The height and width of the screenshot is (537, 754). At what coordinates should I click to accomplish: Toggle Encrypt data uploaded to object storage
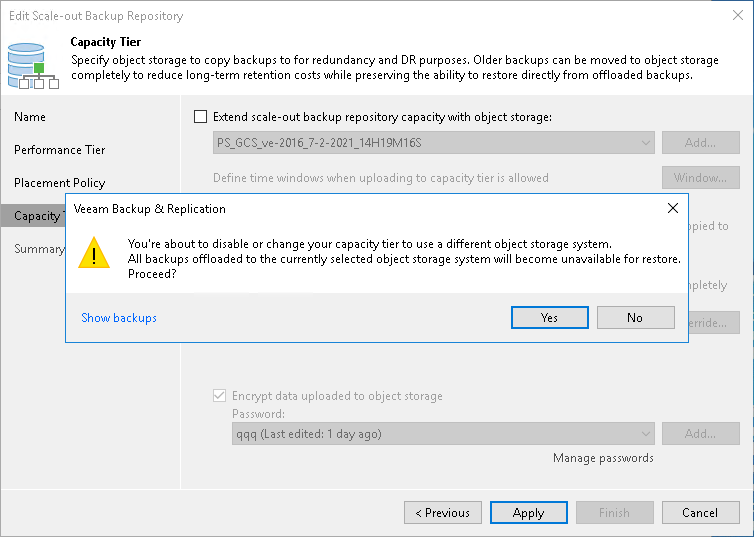[x=220, y=396]
